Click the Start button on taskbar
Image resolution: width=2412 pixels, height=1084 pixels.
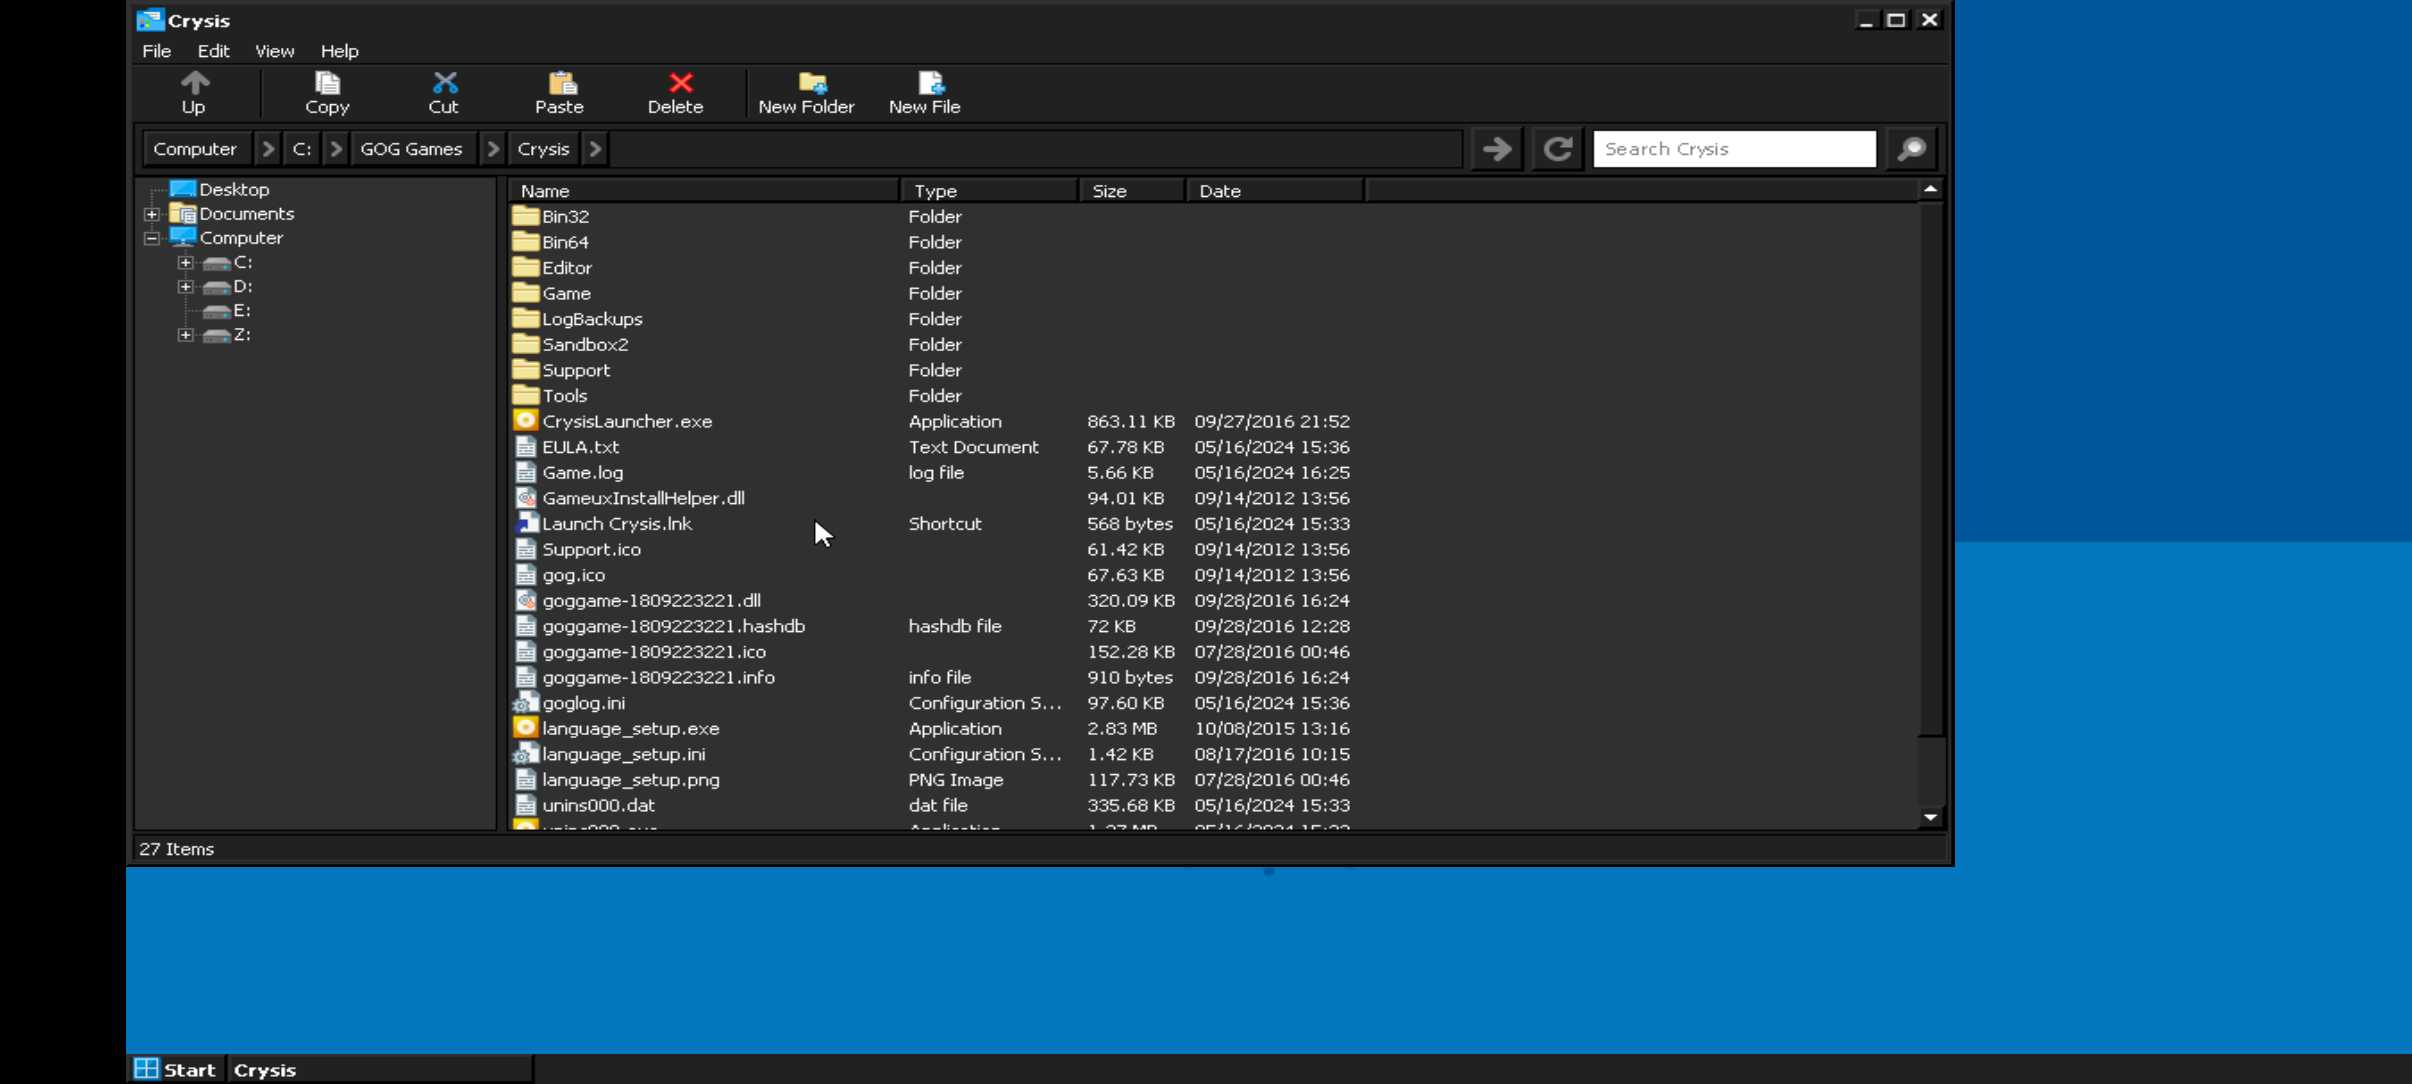point(176,1069)
